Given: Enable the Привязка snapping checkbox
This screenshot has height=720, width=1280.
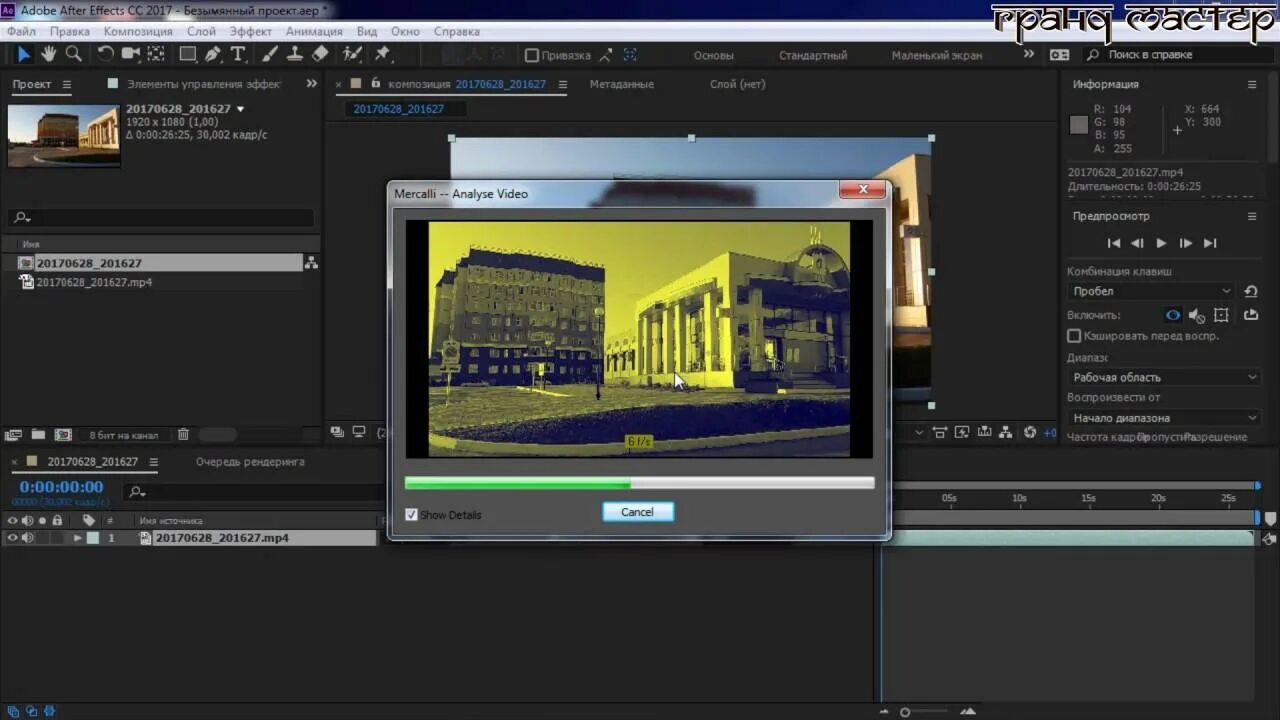Looking at the screenshot, I should tap(532, 56).
